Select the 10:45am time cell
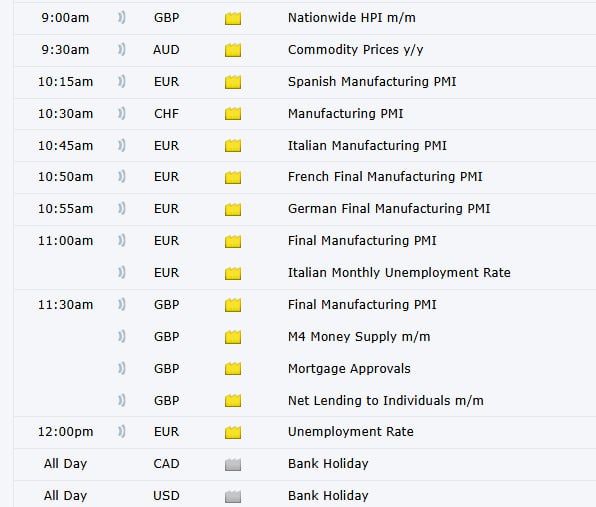 (x=65, y=146)
